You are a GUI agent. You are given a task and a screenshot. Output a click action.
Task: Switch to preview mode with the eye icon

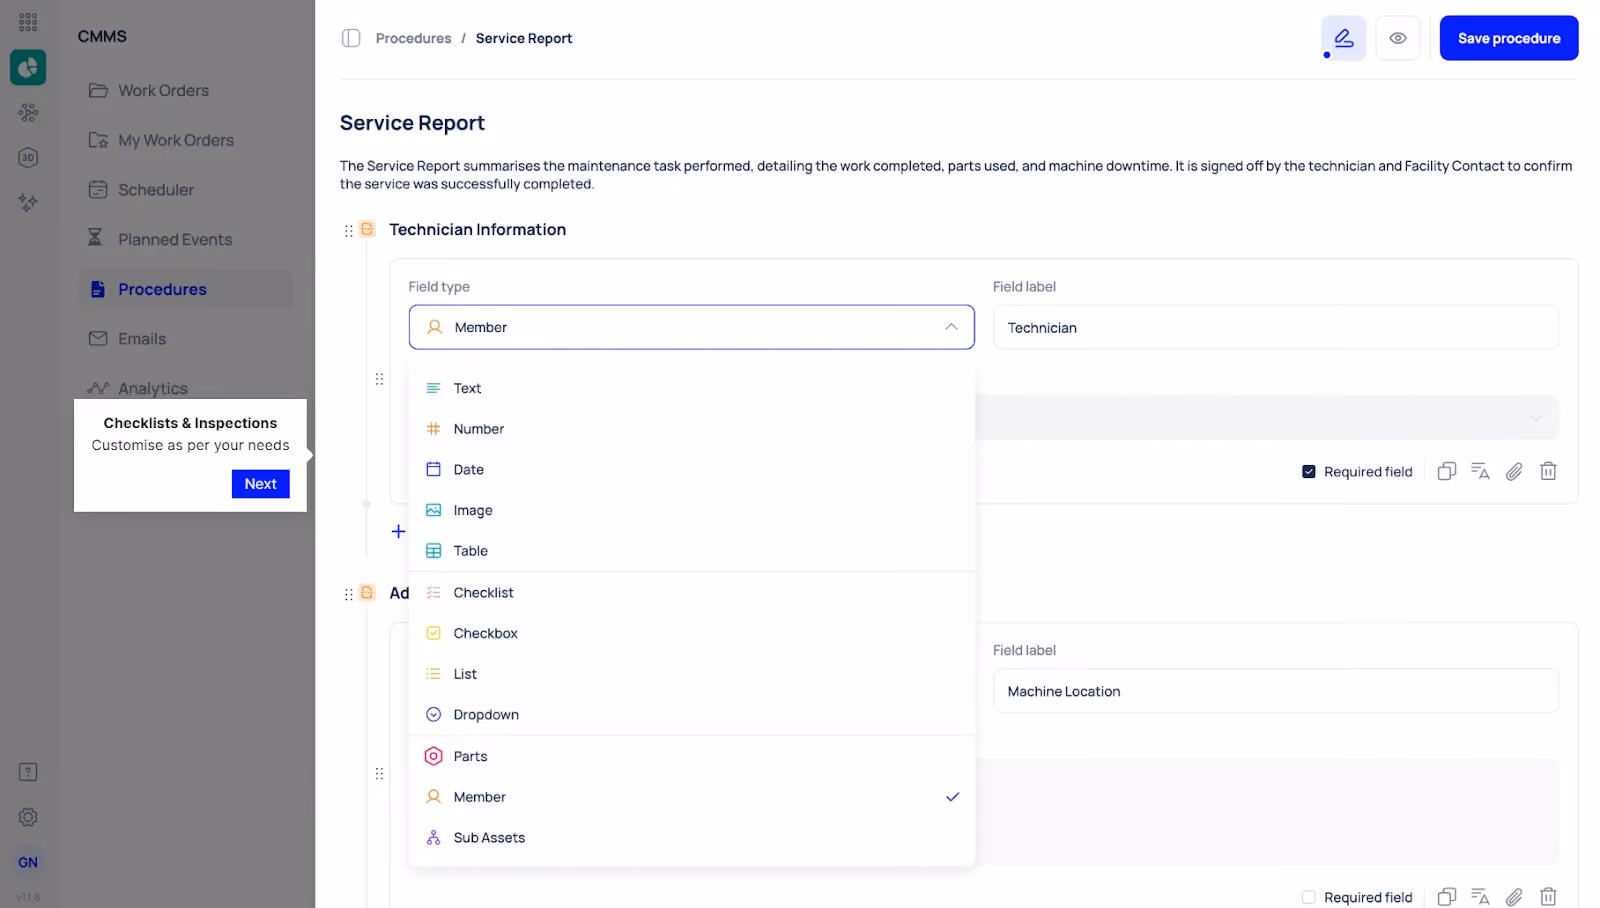(x=1398, y=38)
